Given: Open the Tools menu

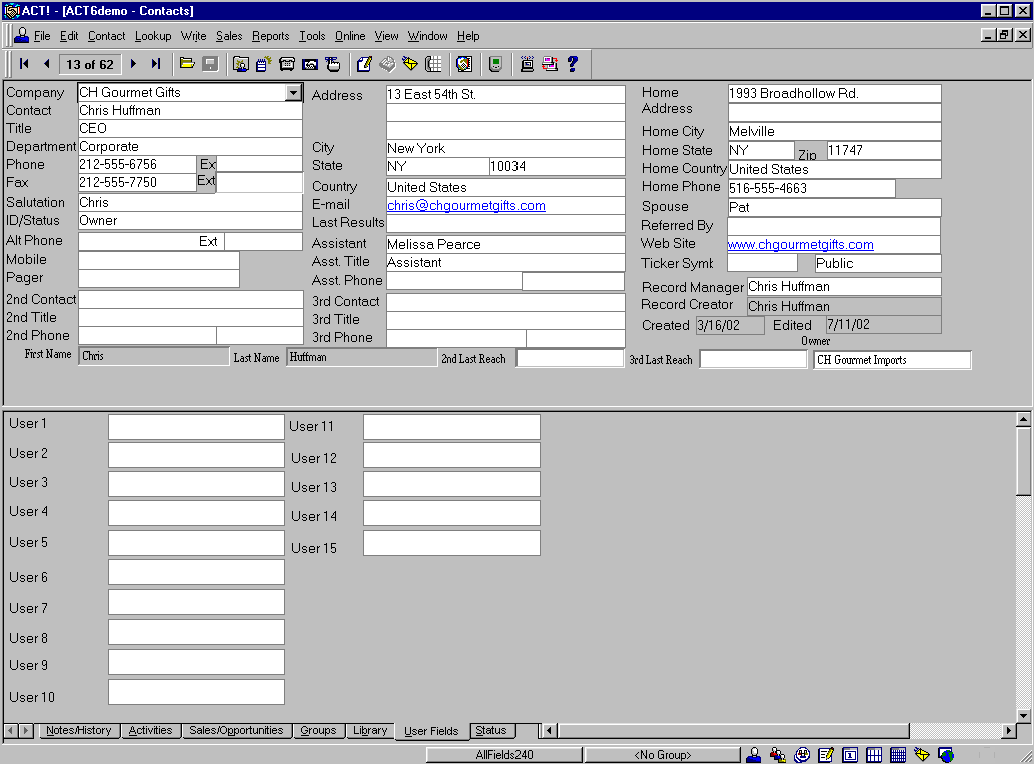Looking at the screenshot, I should click(312, 36).
